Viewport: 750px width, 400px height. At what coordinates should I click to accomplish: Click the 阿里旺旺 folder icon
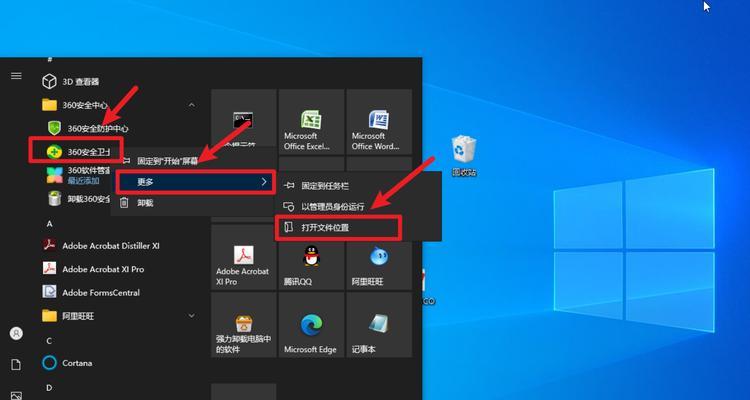(49, 316)
